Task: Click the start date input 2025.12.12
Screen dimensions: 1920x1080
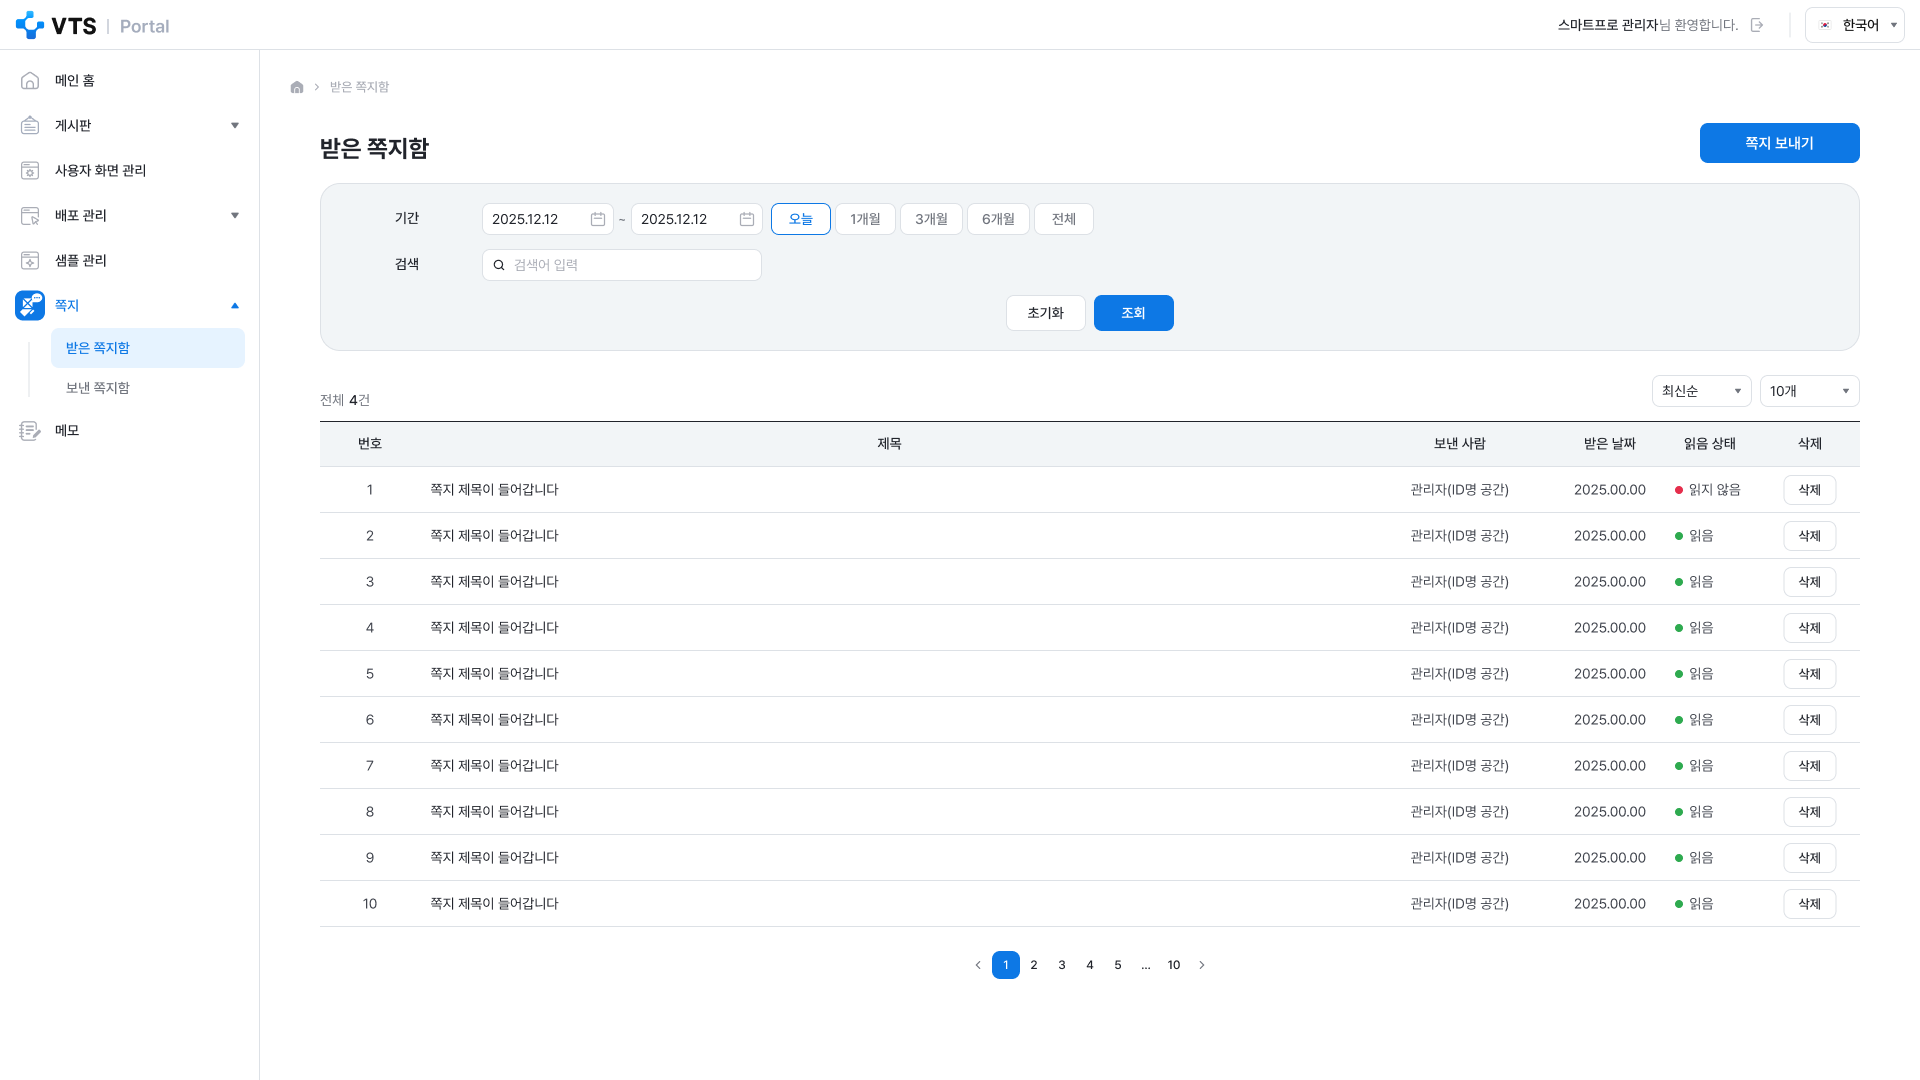Action: tap(548, 219)
